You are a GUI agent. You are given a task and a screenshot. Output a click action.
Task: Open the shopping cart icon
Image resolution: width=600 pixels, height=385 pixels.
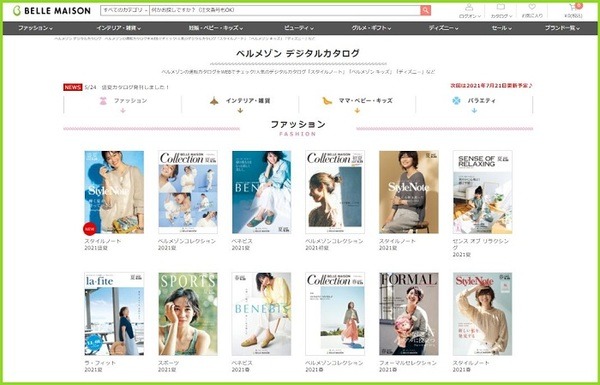coord(574,11)
